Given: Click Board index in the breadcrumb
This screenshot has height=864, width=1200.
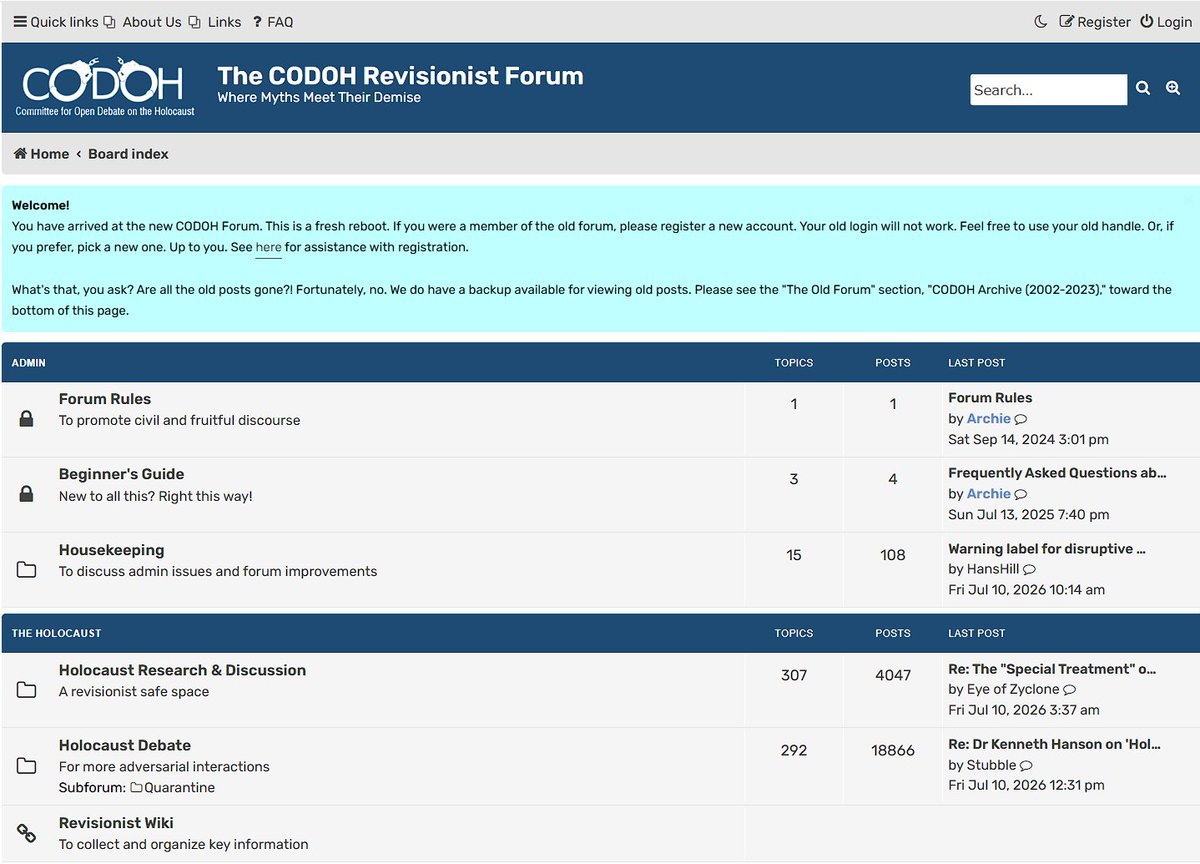Looking at the screenshot, I should (128, 154).
